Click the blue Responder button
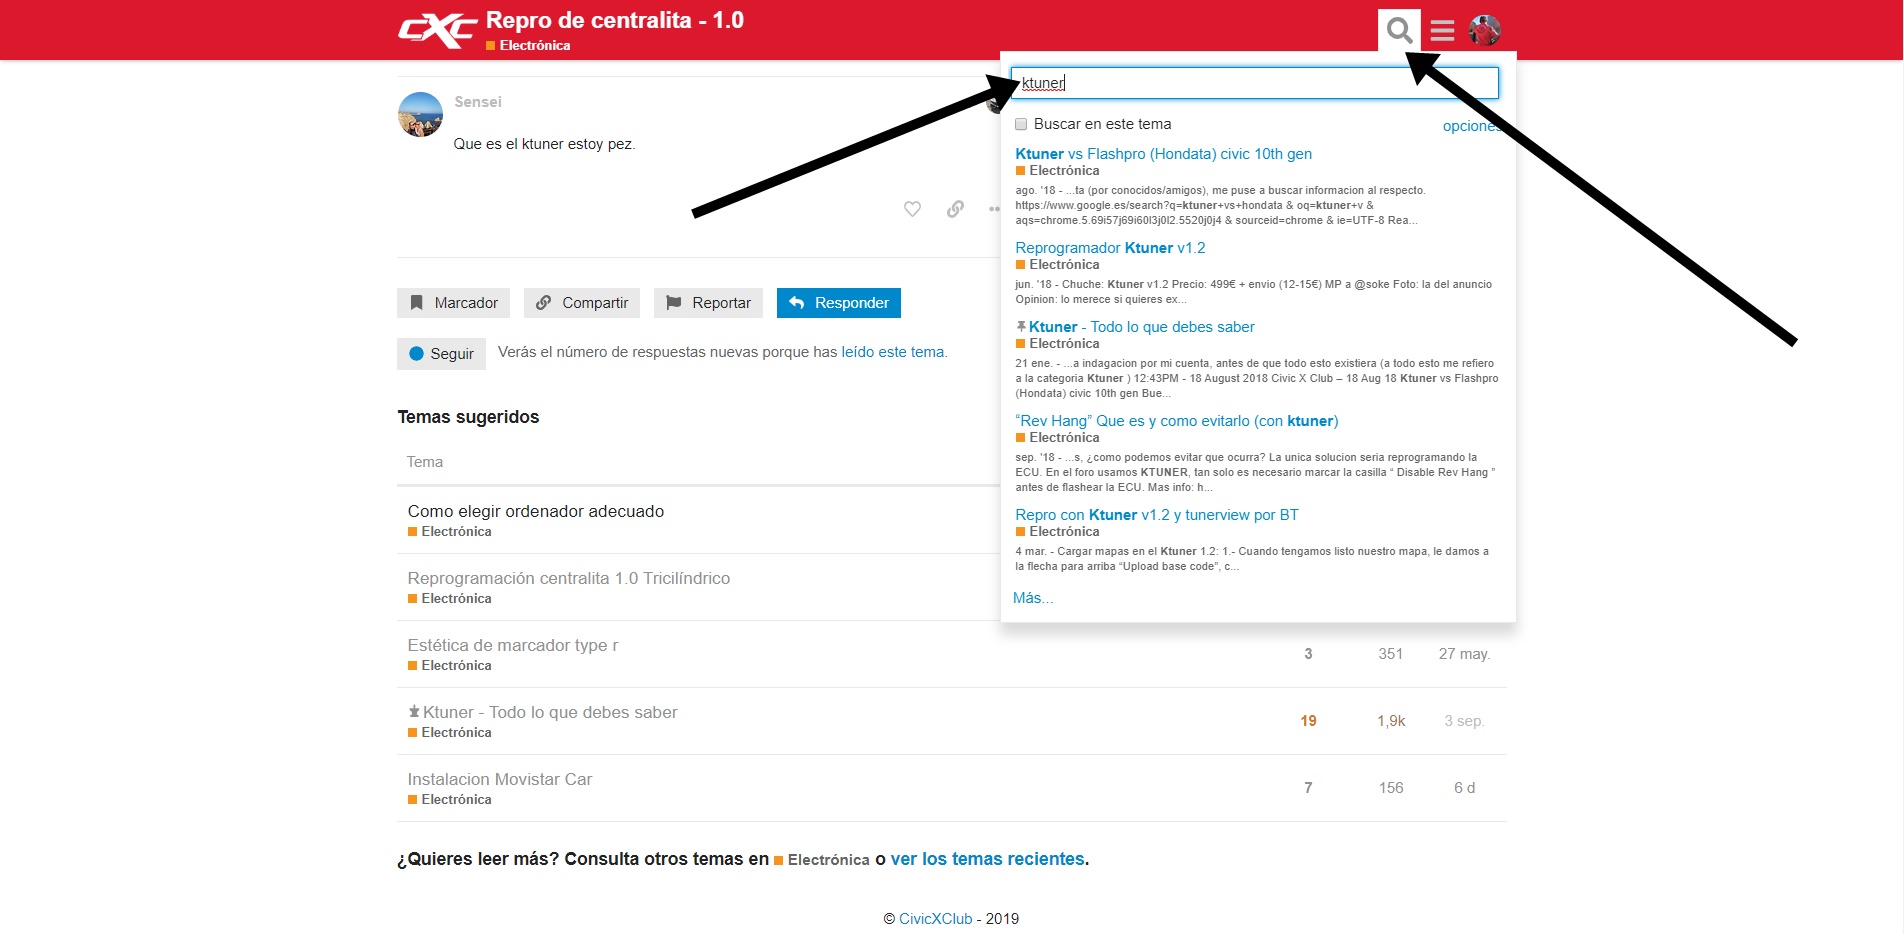The height and width of the screenshot is (934, 1904). [x=839, y=303]
